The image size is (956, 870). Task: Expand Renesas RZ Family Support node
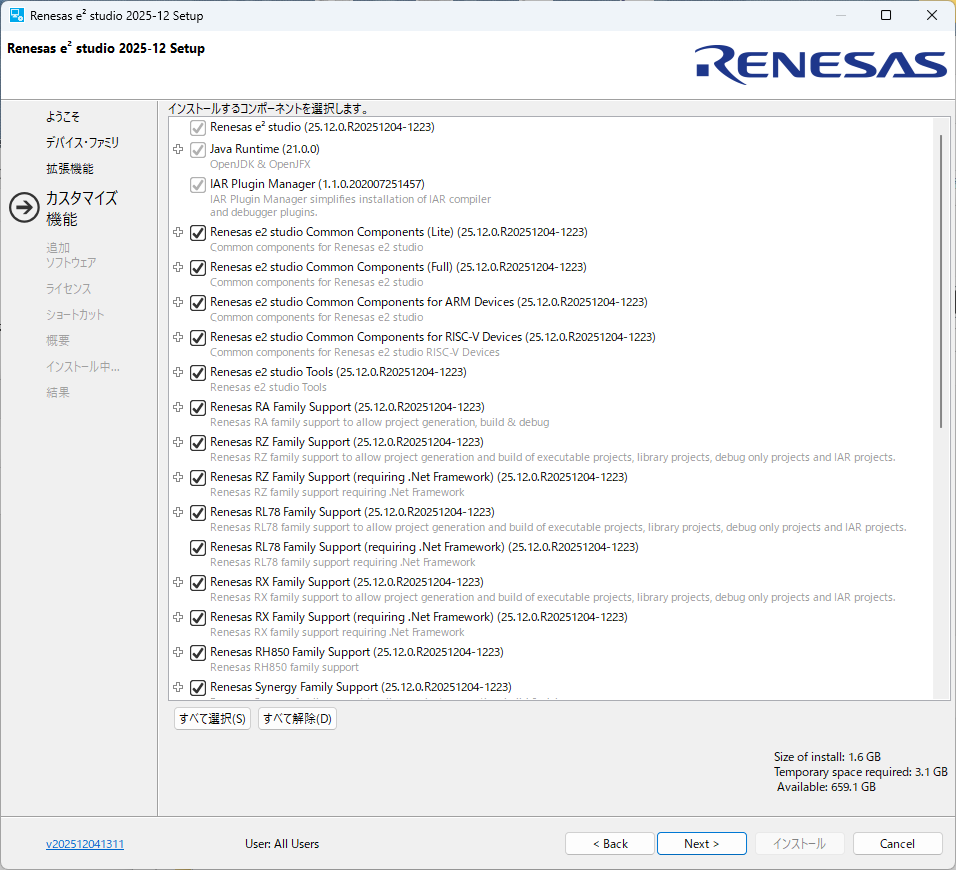click(x=178, y=443)
